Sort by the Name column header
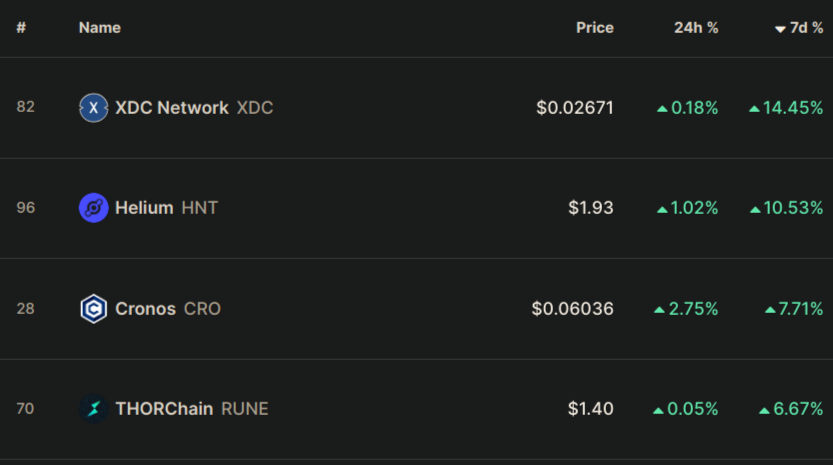The image size is (833, 465). coord(100,28)
